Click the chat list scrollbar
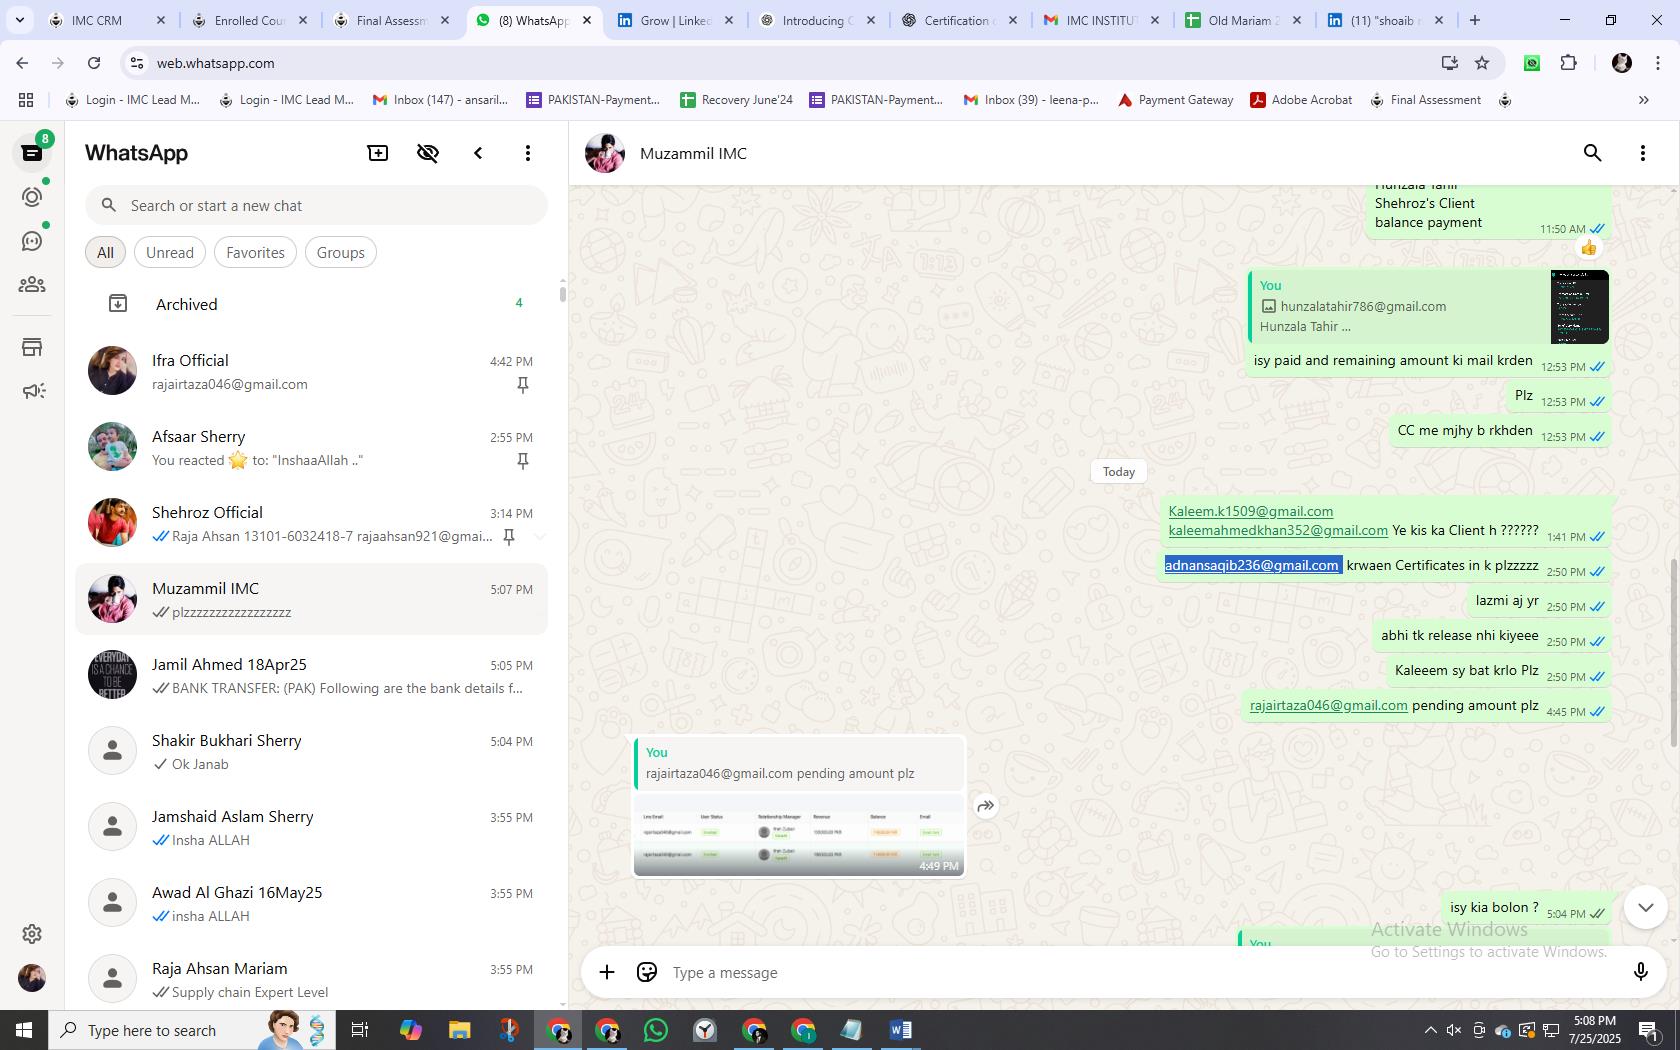This screenshot has height=1050, width=1680. (x=562, y=293)
